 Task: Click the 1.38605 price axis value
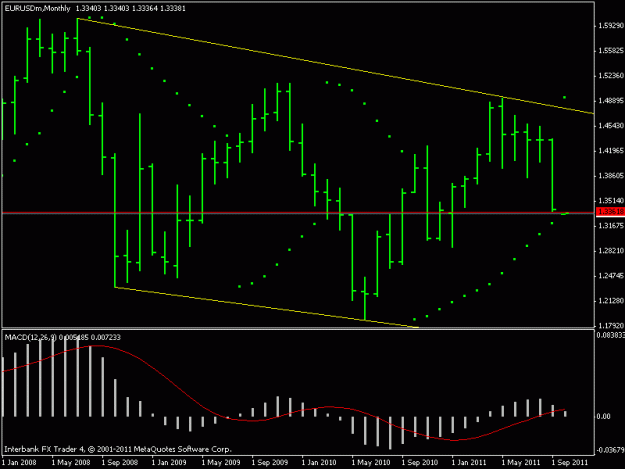pyautogui.click(x=611, y=176)
